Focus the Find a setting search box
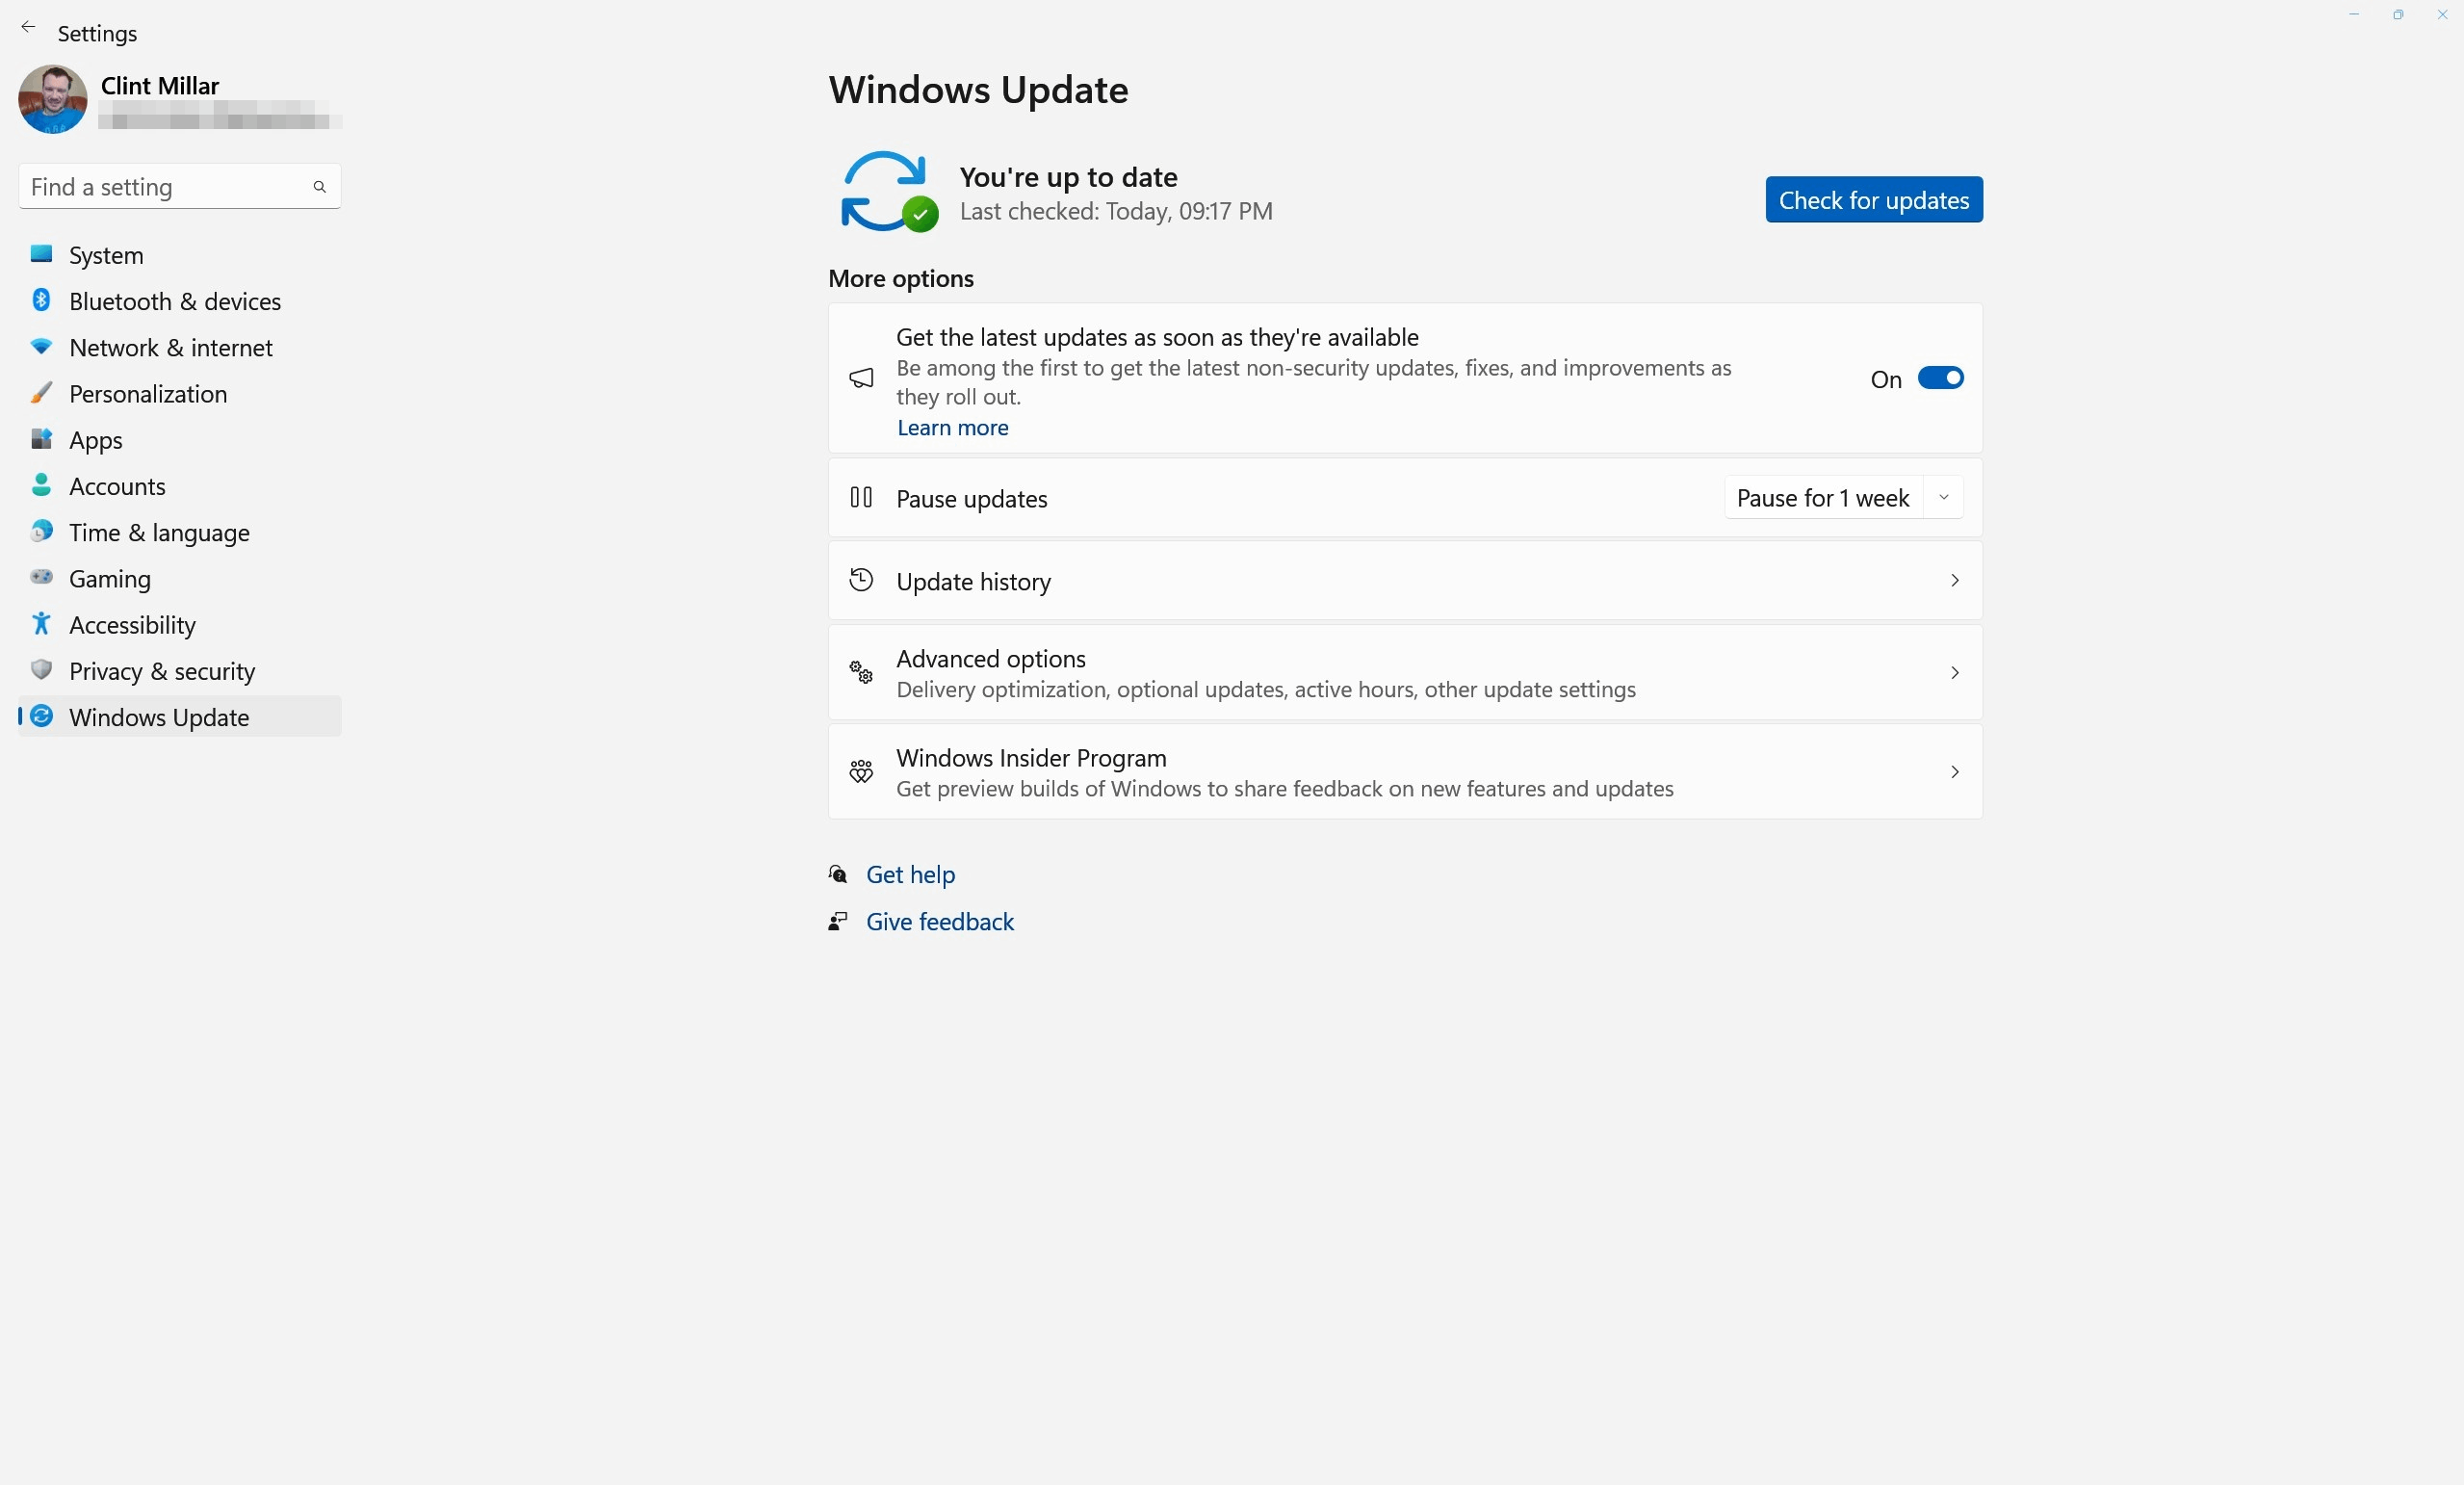The image size is (2464, 1485). [x=180, y=187]
